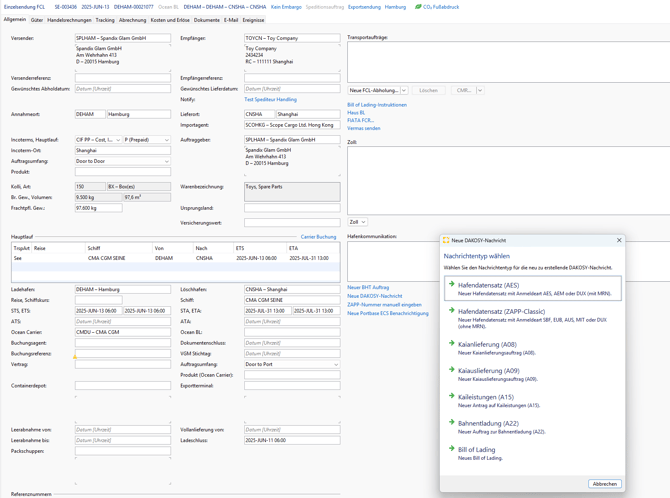Click the Neue FCL-Abholung button
Image resolution: width=670 pixels, height=498 pixels.
coord(374,90)
